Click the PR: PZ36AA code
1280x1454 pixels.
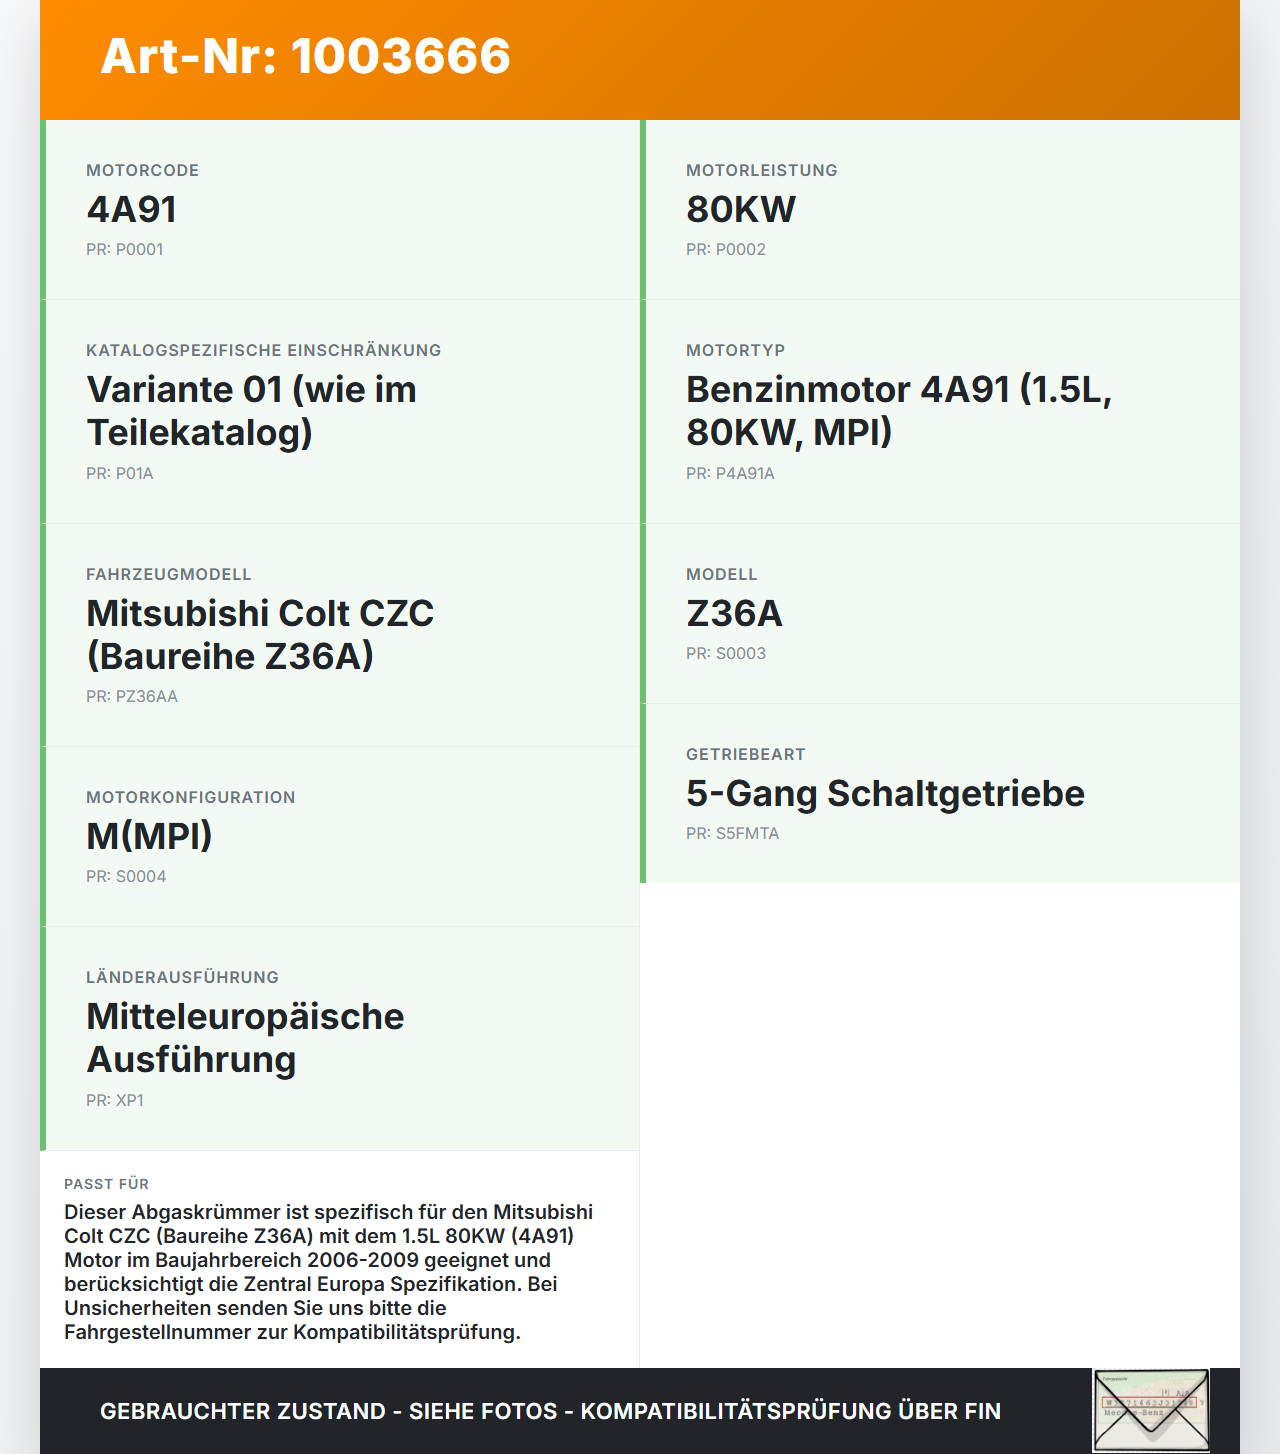132,696
